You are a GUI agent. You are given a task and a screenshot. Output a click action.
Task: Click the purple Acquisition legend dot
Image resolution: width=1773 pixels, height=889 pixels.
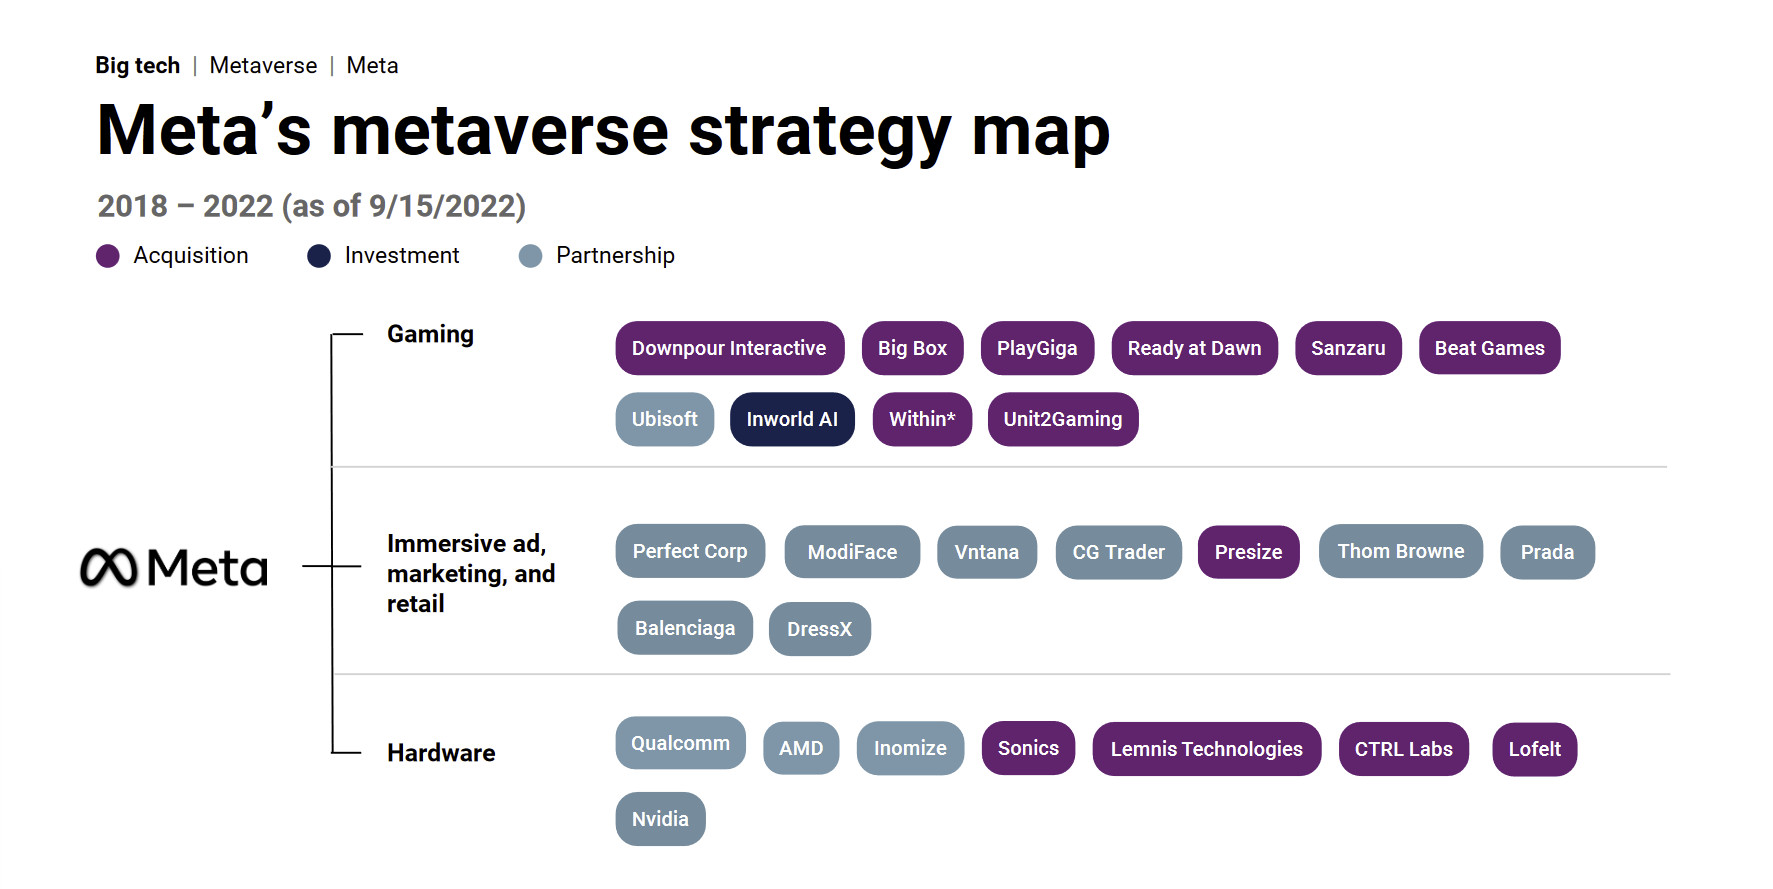tap(108, 256)
